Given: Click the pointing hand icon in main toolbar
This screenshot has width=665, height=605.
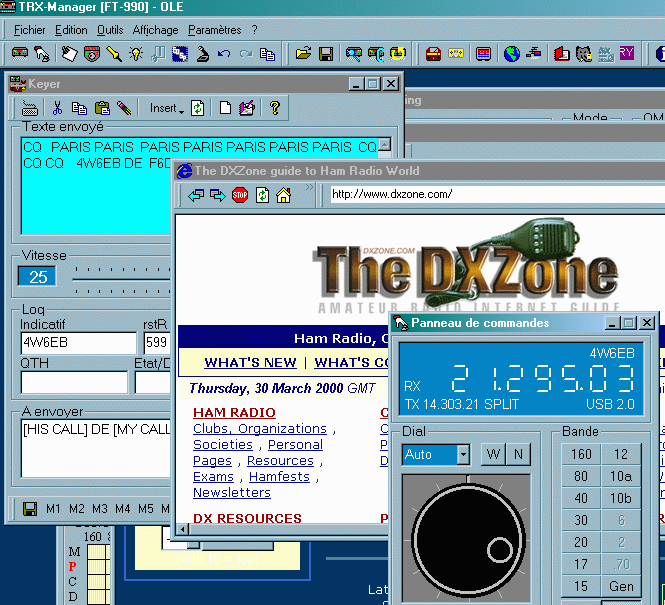Looking at the screenshot, I should click(x=42, y=54).
